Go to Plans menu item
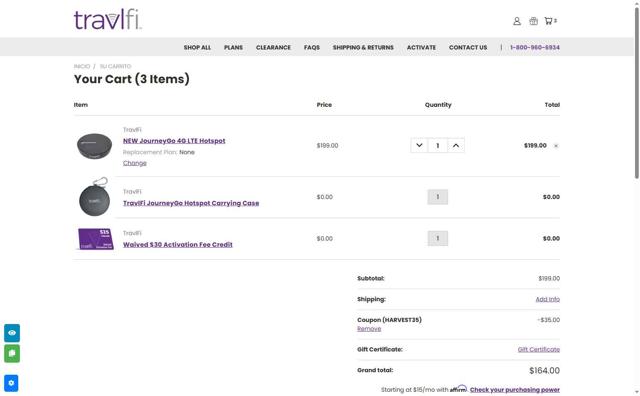This screenshot has height=396, width=640. coord(233,47)
